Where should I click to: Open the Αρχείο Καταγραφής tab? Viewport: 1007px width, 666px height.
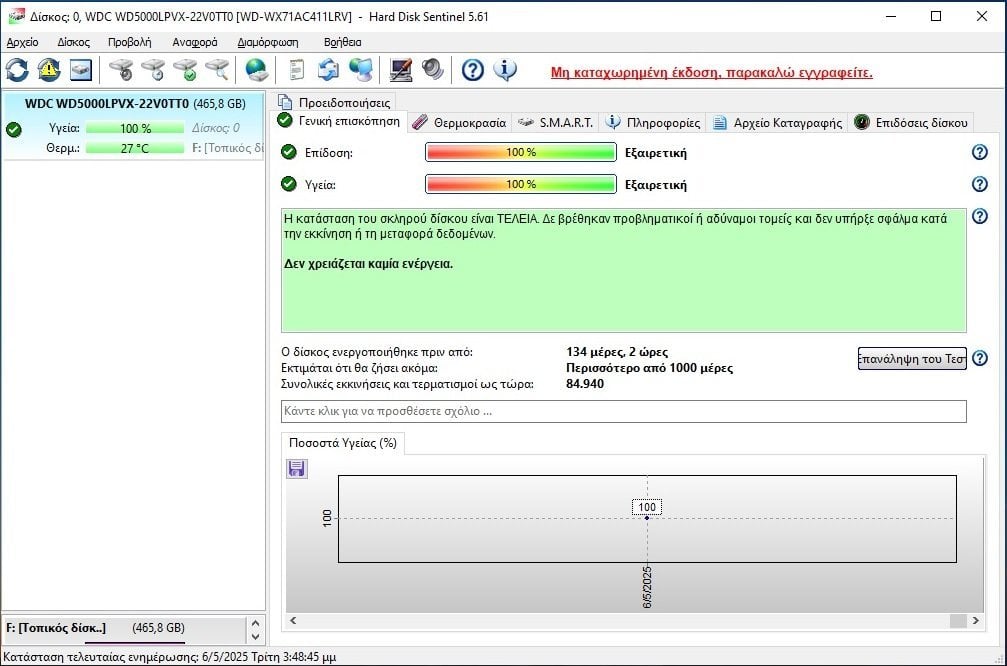[778, 123]
